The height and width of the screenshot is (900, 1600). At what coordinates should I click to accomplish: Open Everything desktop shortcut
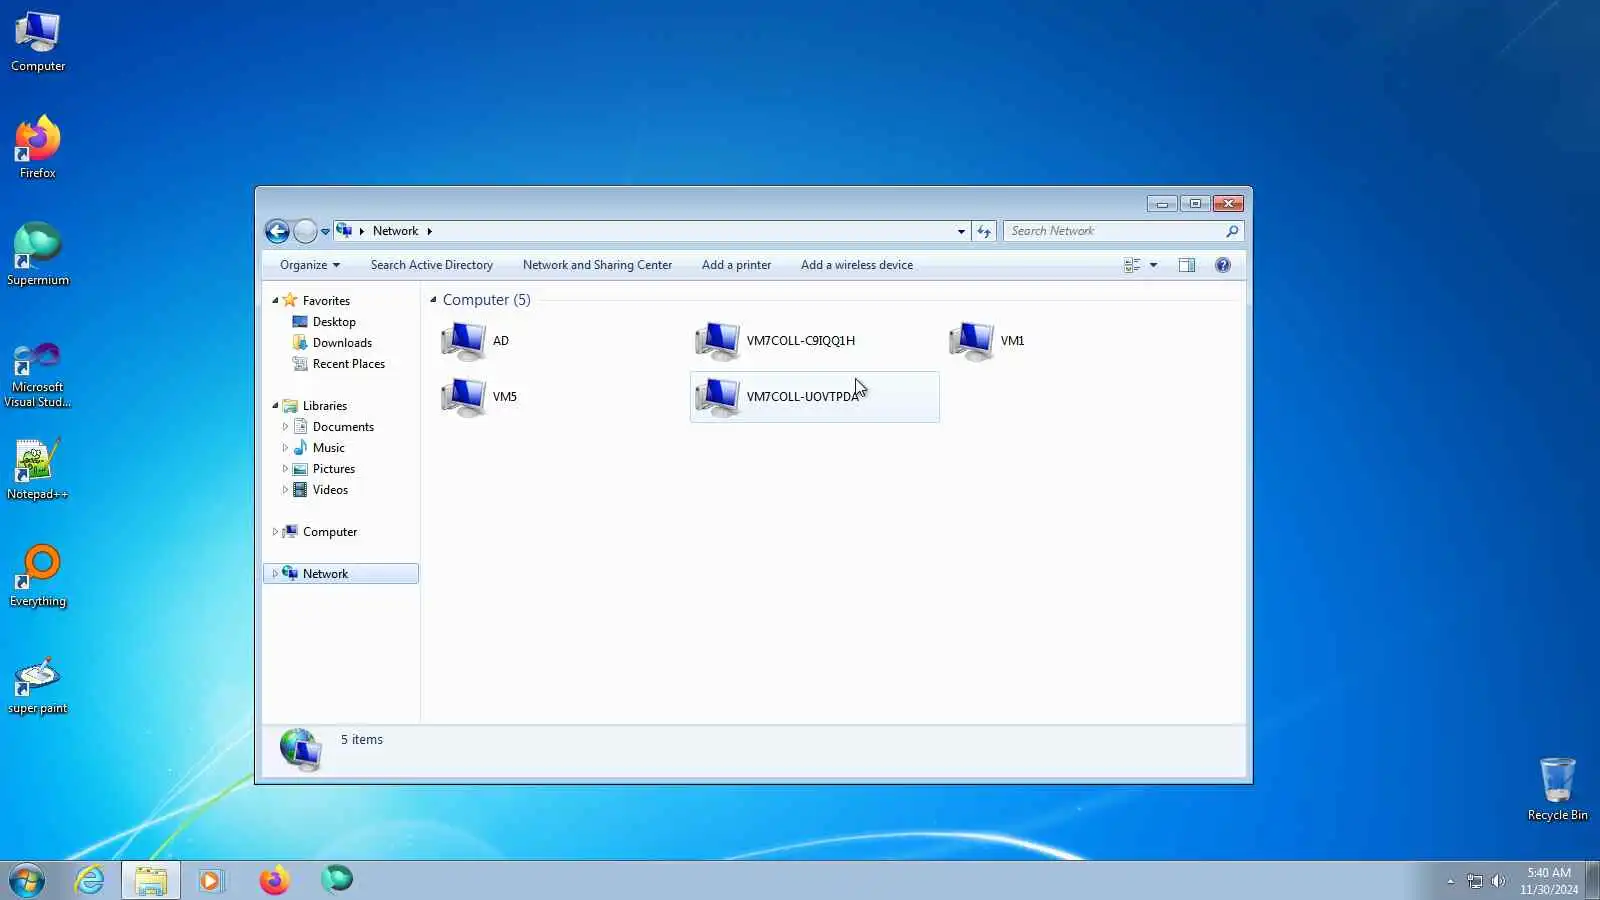(38, 576)
